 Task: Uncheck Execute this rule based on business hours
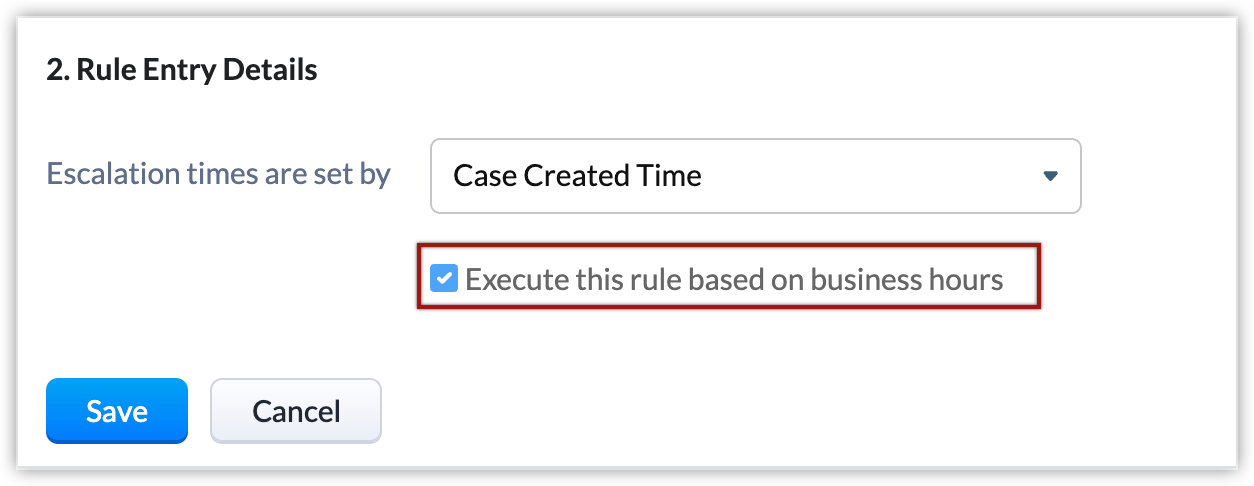coord(443,278)
